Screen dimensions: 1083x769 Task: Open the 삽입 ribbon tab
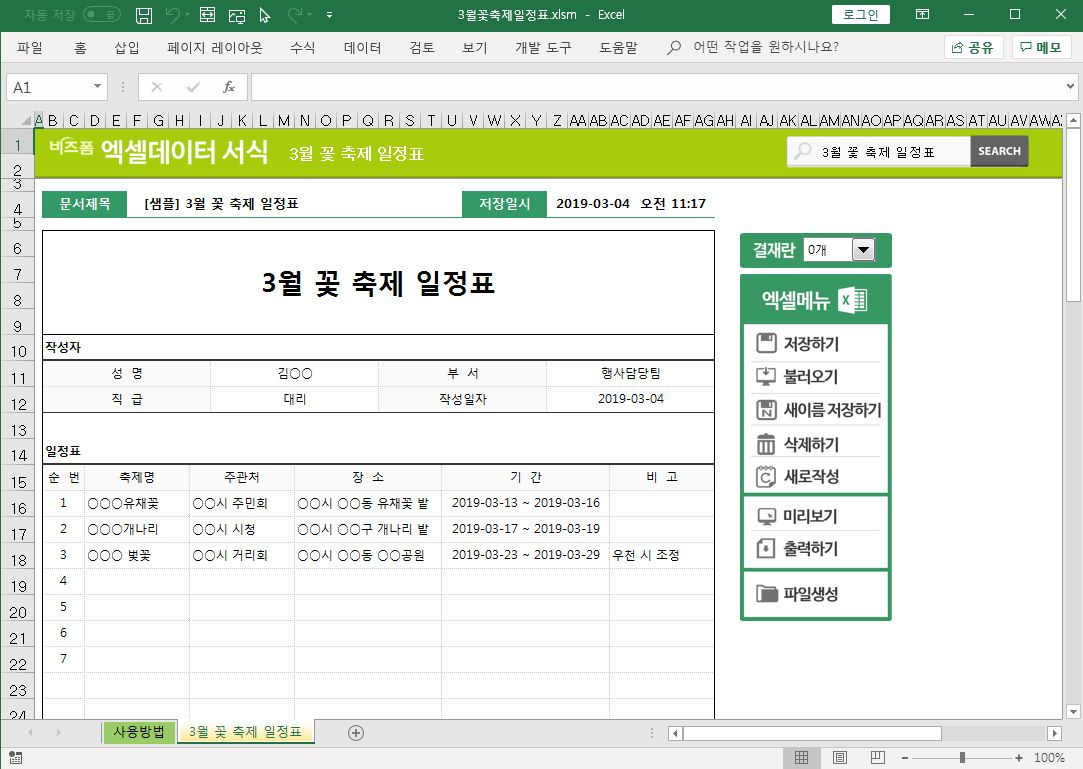coord(127,47)
